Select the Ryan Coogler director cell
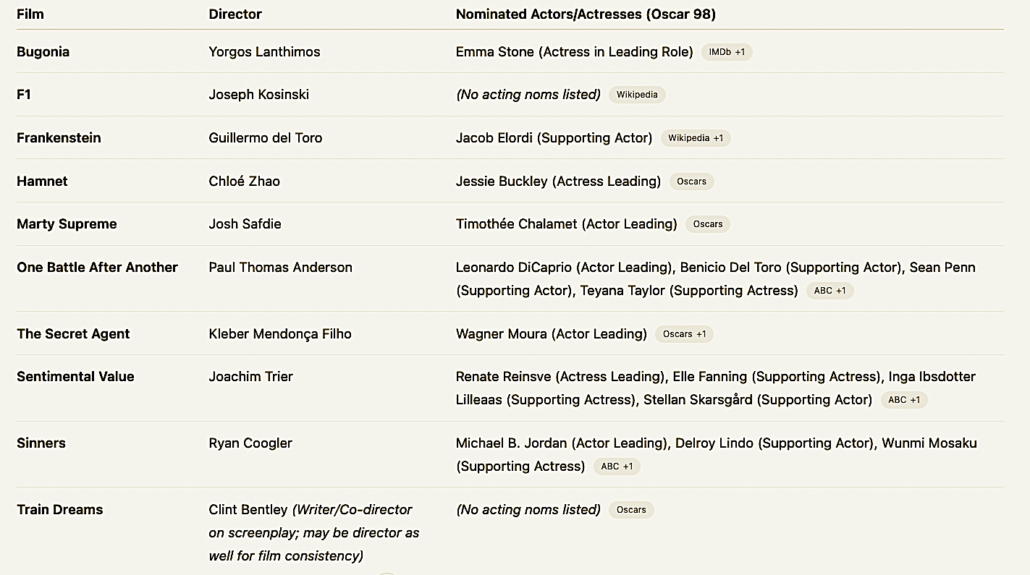 [x=250, y=443]
